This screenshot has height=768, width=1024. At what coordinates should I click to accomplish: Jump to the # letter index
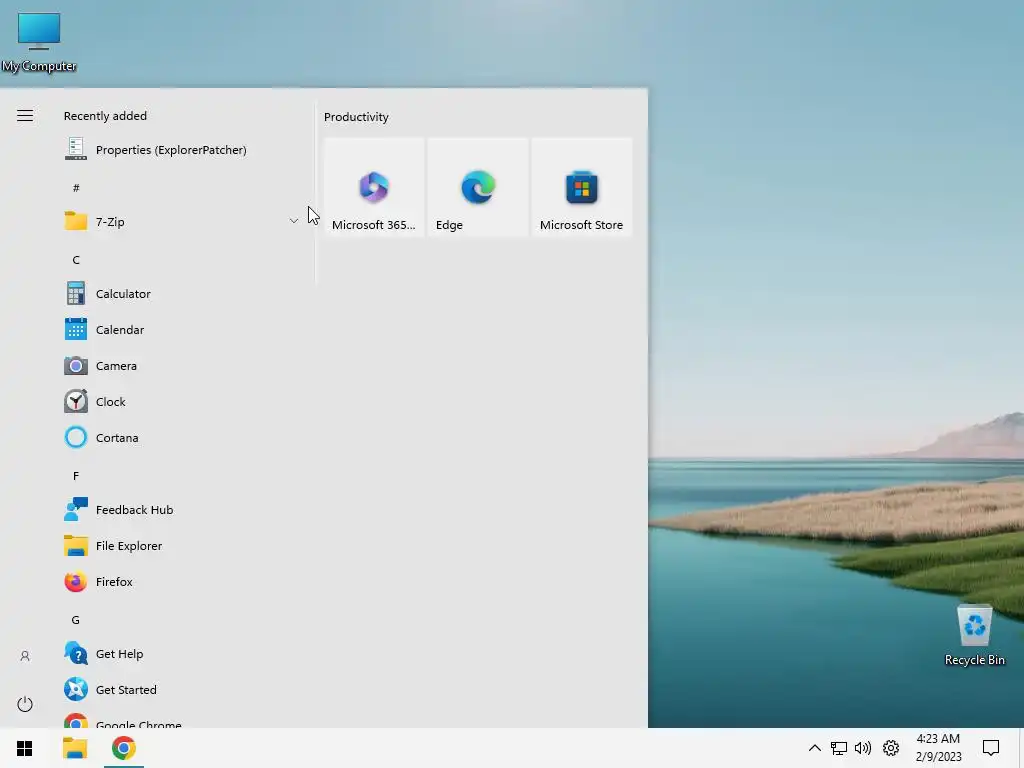coord(76,188)
